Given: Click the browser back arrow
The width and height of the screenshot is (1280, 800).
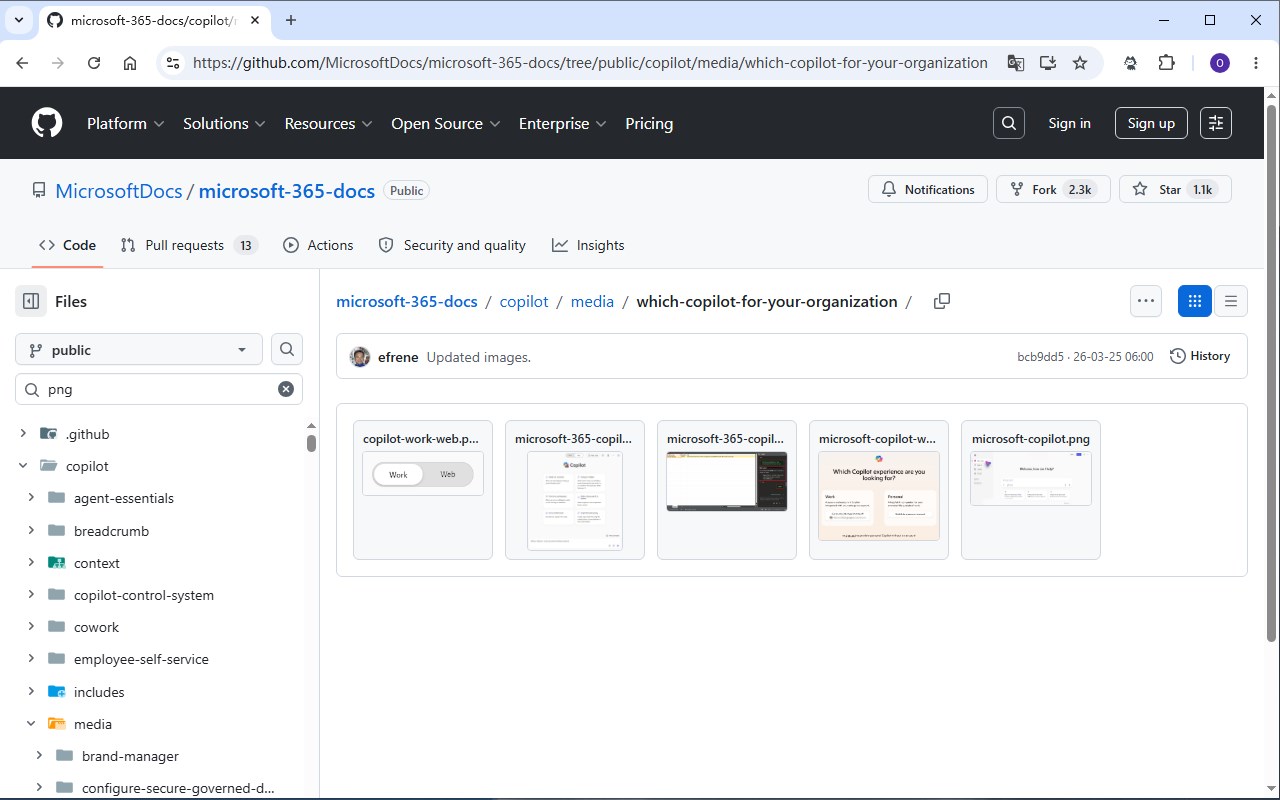Looking at the screenshot, I should [x=22, y=63].
